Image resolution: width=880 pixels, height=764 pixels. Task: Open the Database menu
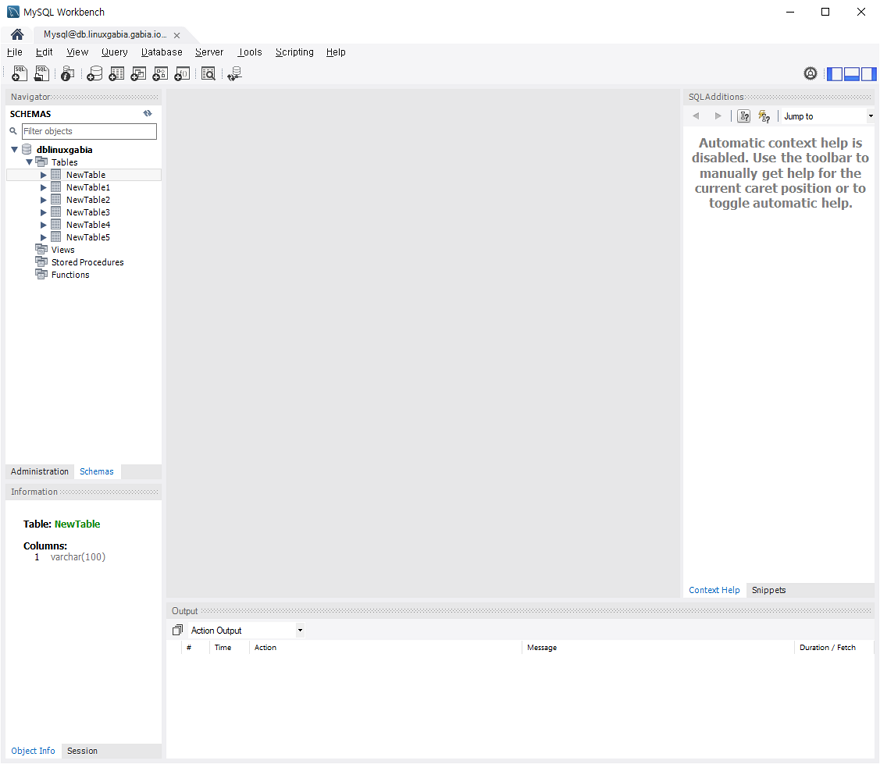click(162, 52)
